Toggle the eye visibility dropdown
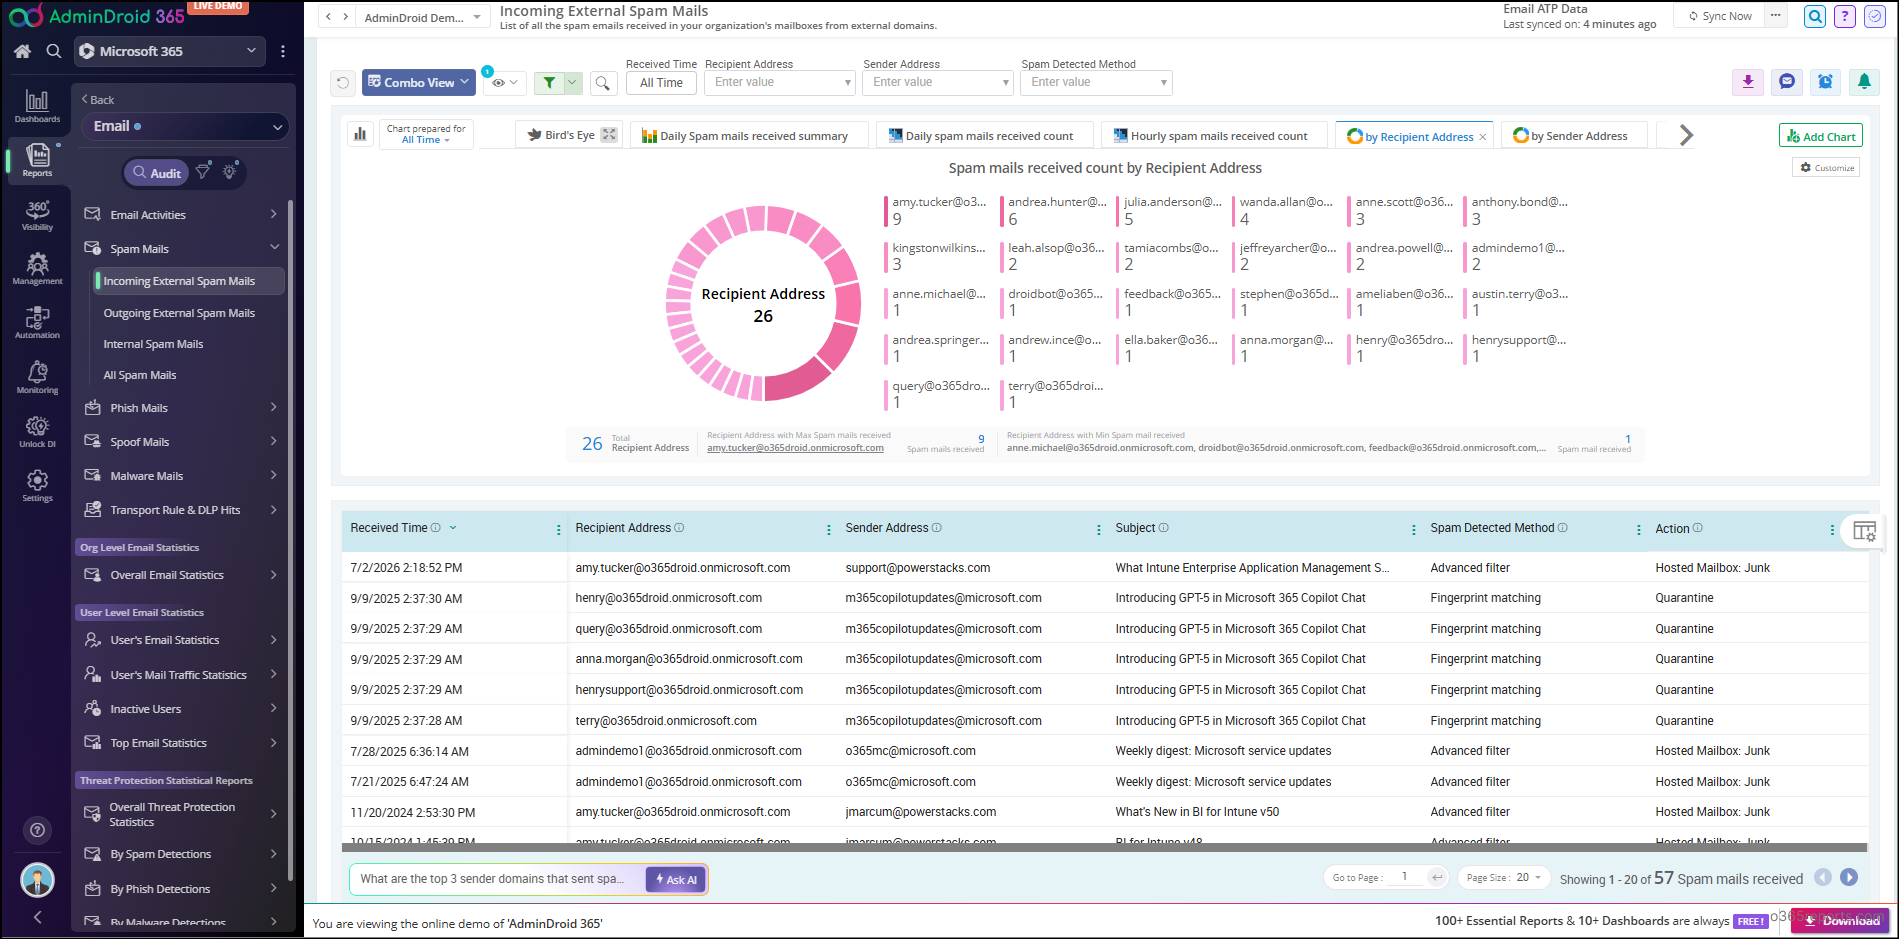 pyautogui.click(x=504, y=83)
